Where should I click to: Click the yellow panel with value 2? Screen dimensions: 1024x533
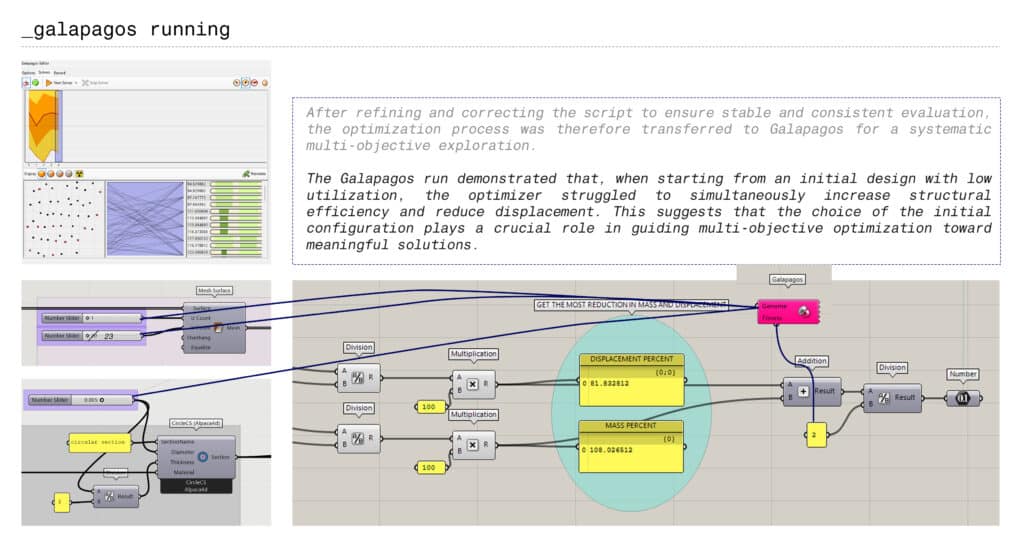tap(816, 435)
